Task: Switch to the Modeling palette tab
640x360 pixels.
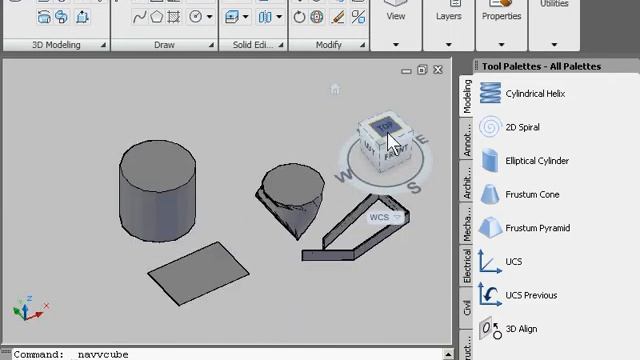Action: click(467, 96)
